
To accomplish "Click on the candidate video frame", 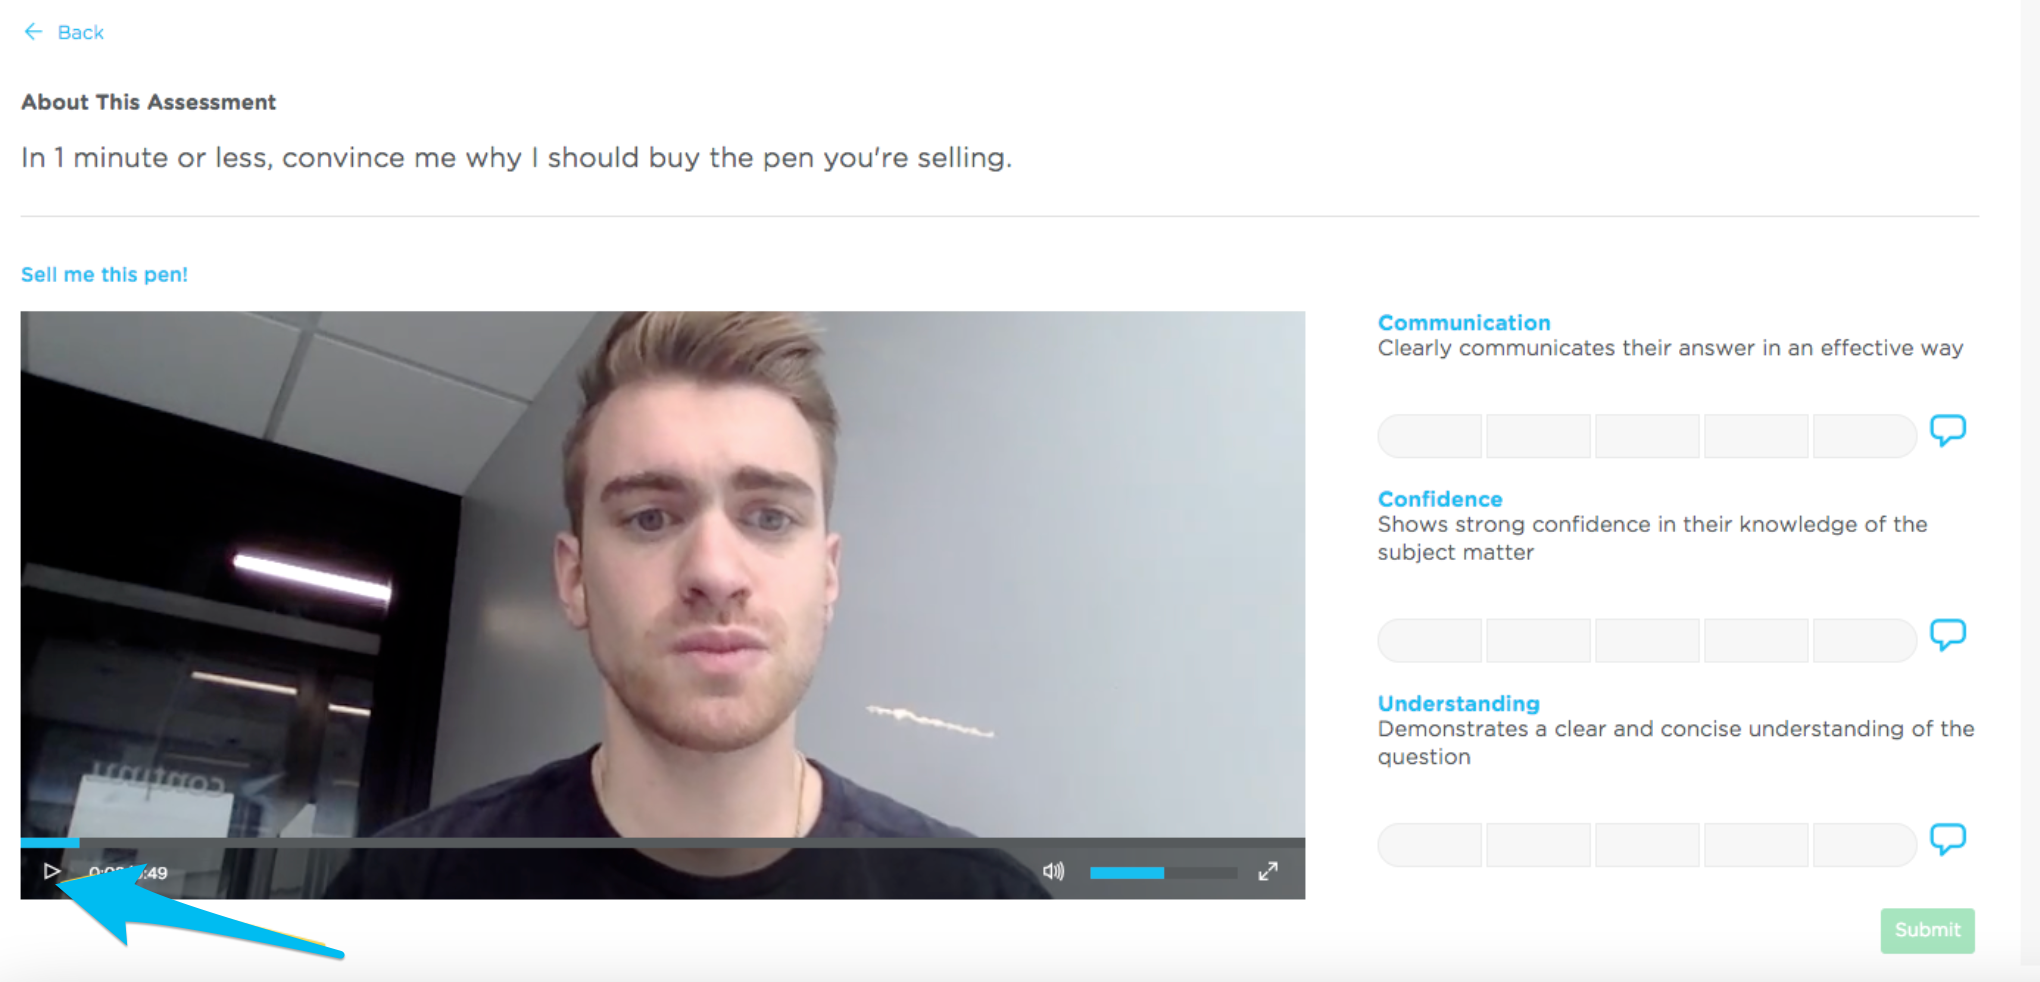I will pyautogui.click(x=662, y=574).
